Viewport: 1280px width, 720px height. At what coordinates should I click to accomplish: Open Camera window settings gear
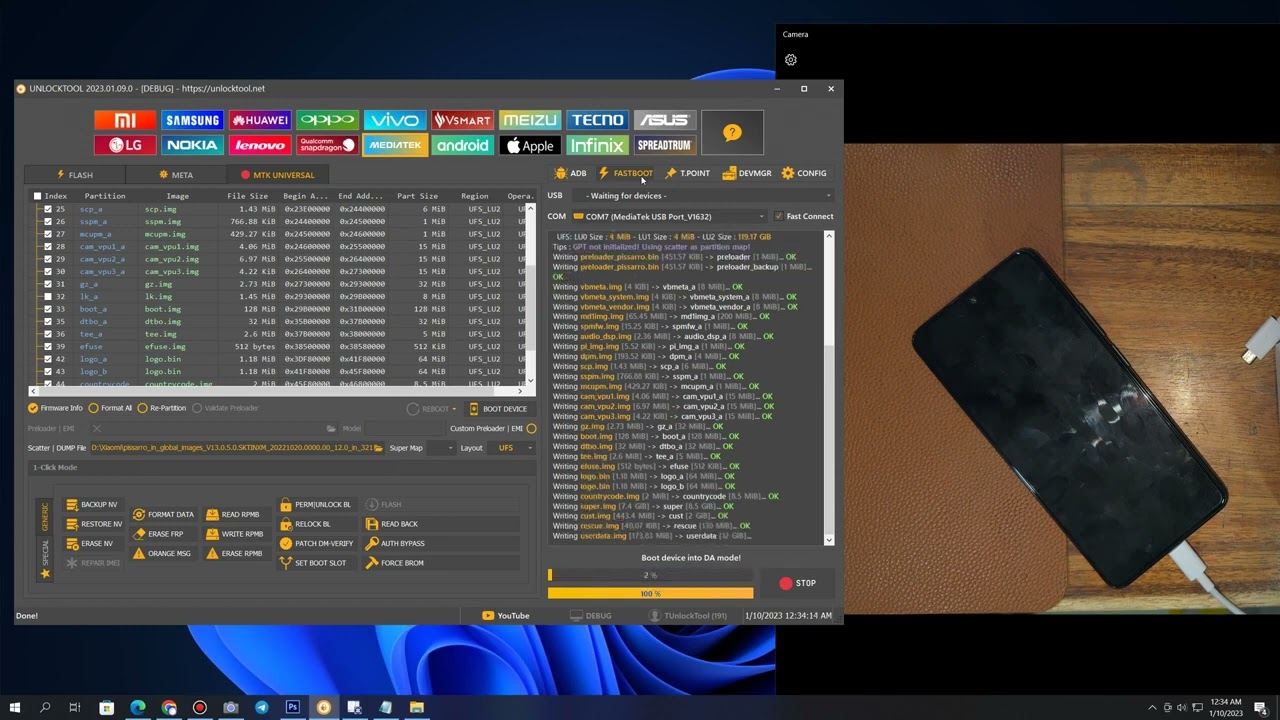(x=791, y=60)
